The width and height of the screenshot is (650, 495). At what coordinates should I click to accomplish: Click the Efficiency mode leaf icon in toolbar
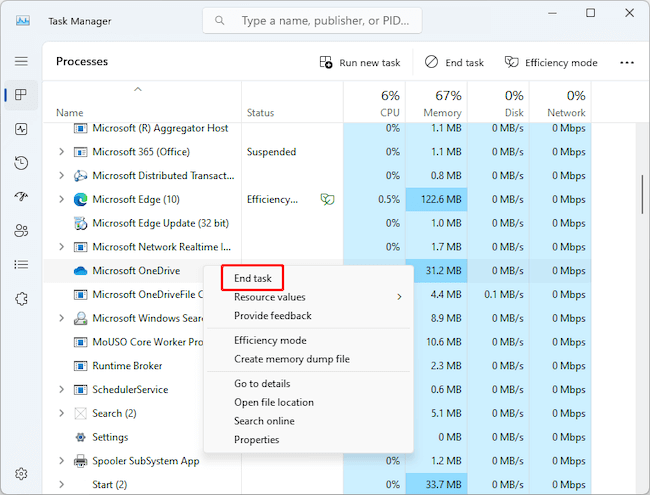(x=512, y=62)
